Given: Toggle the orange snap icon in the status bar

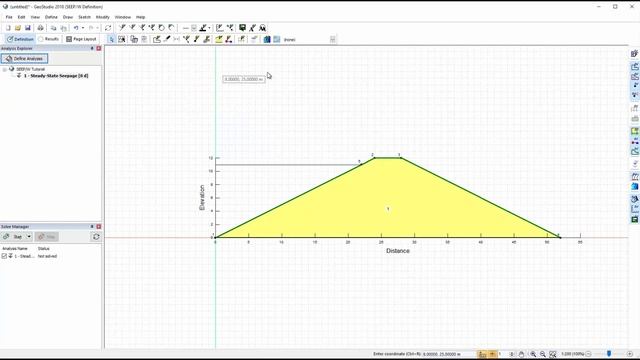Looking at the screenshot, I should coord(492,354).
